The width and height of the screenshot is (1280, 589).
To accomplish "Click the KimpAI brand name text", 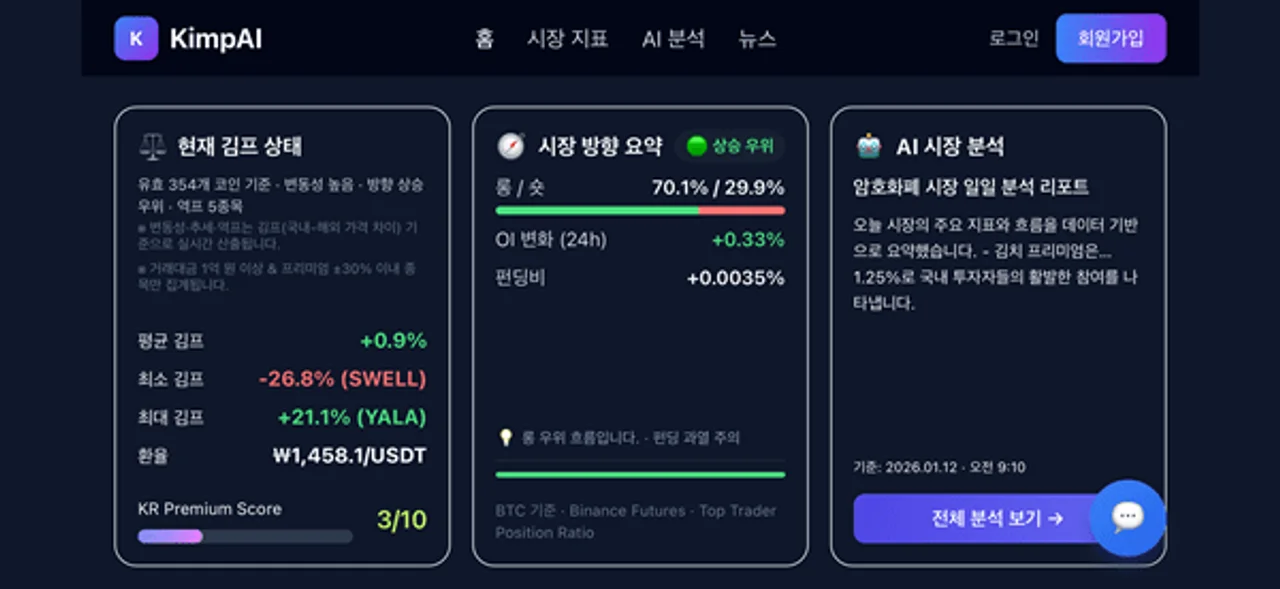I will pos(216,39).
